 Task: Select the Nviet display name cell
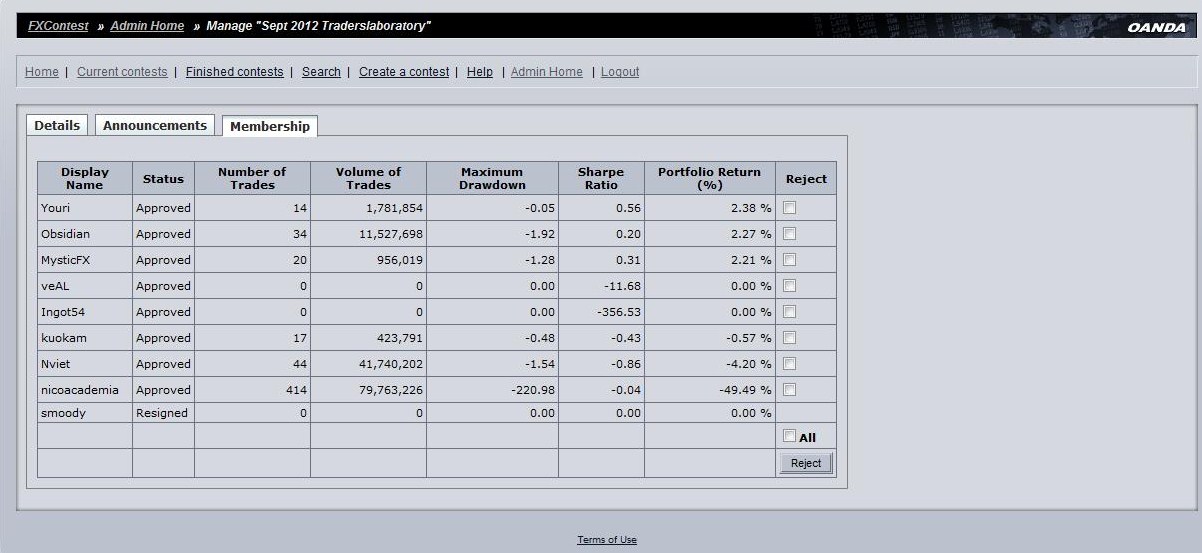click(x=85, y=364)
